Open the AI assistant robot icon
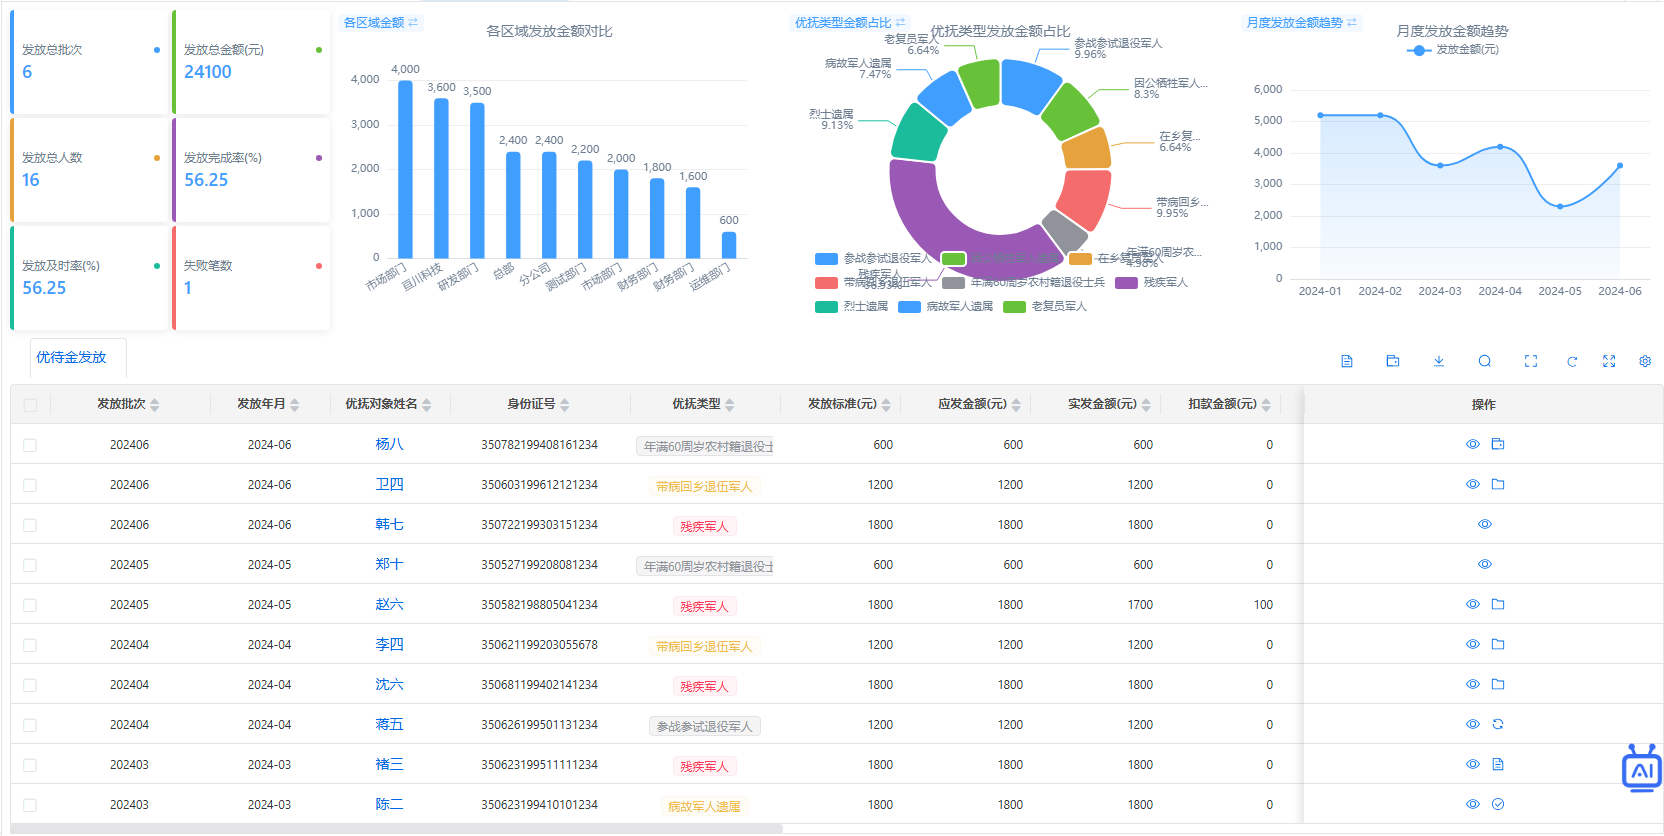 coord(1642,769)
